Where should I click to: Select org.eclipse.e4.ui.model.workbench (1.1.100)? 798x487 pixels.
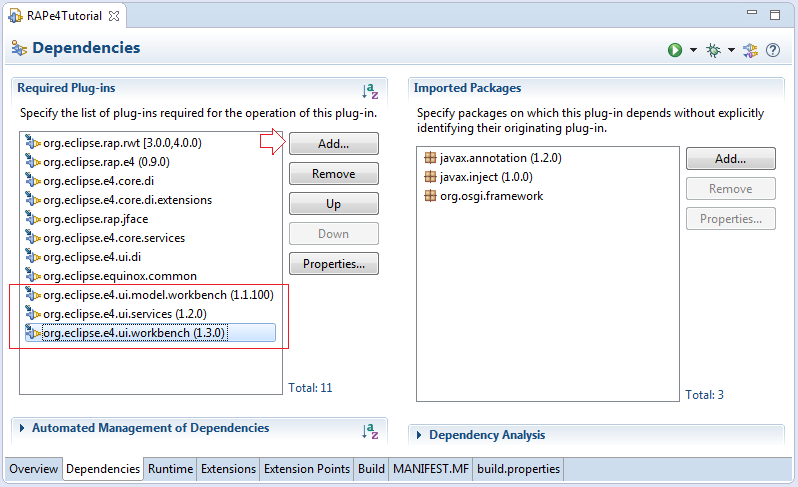tap(158, 295)
